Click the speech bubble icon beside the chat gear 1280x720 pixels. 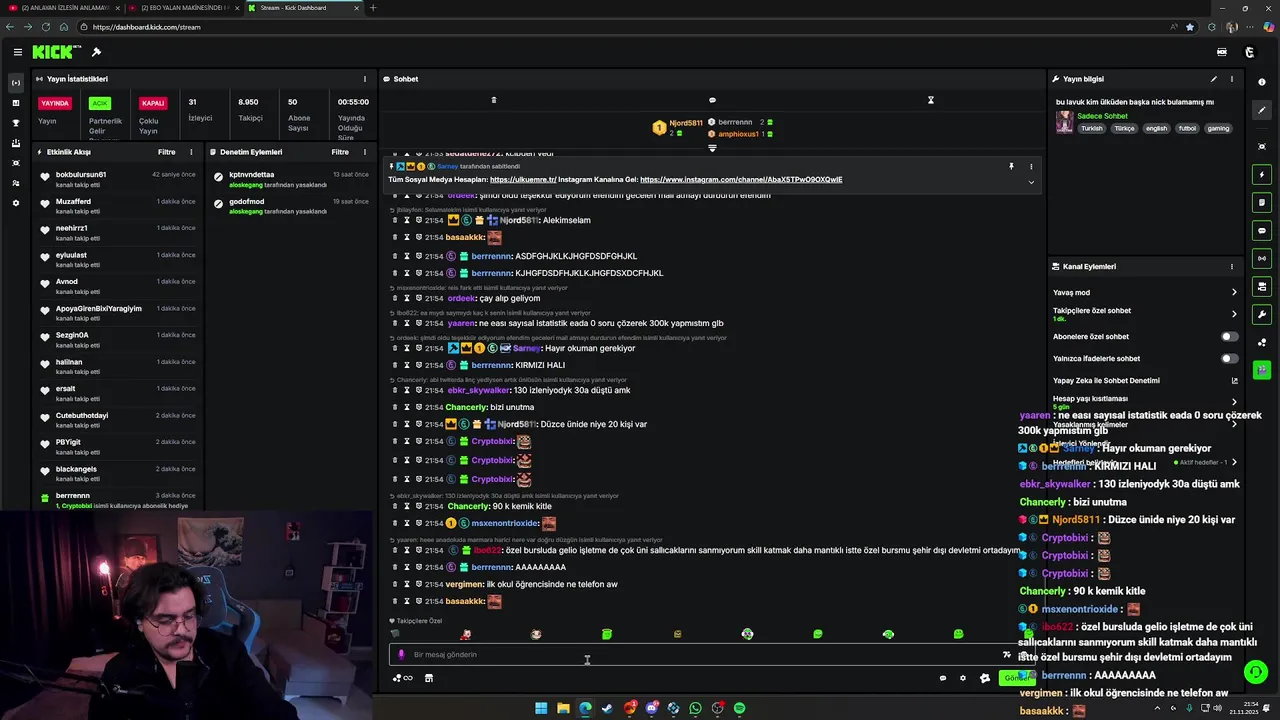coord(942,678)
